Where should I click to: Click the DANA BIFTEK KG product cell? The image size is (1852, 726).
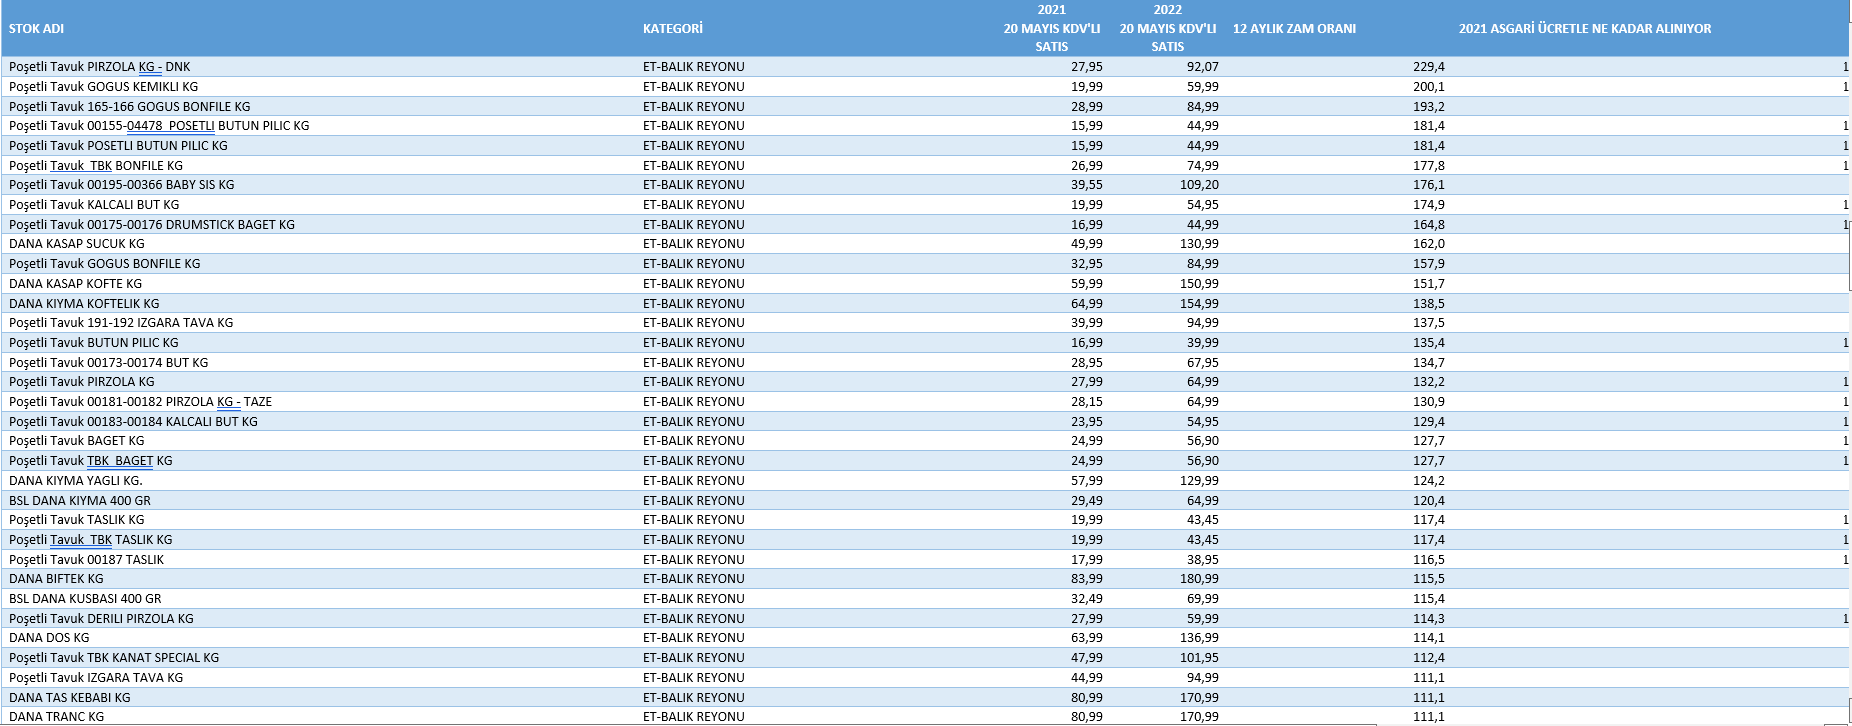pyautogui.click(x=56, y=579)
